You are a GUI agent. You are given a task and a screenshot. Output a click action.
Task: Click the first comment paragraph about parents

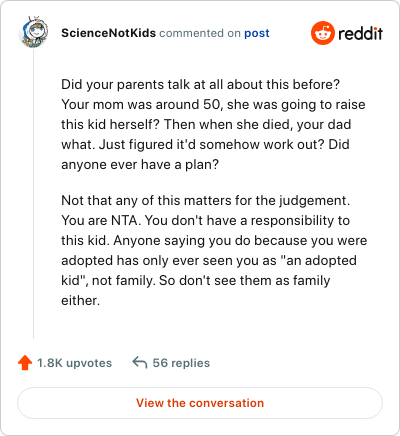point(213,124)
